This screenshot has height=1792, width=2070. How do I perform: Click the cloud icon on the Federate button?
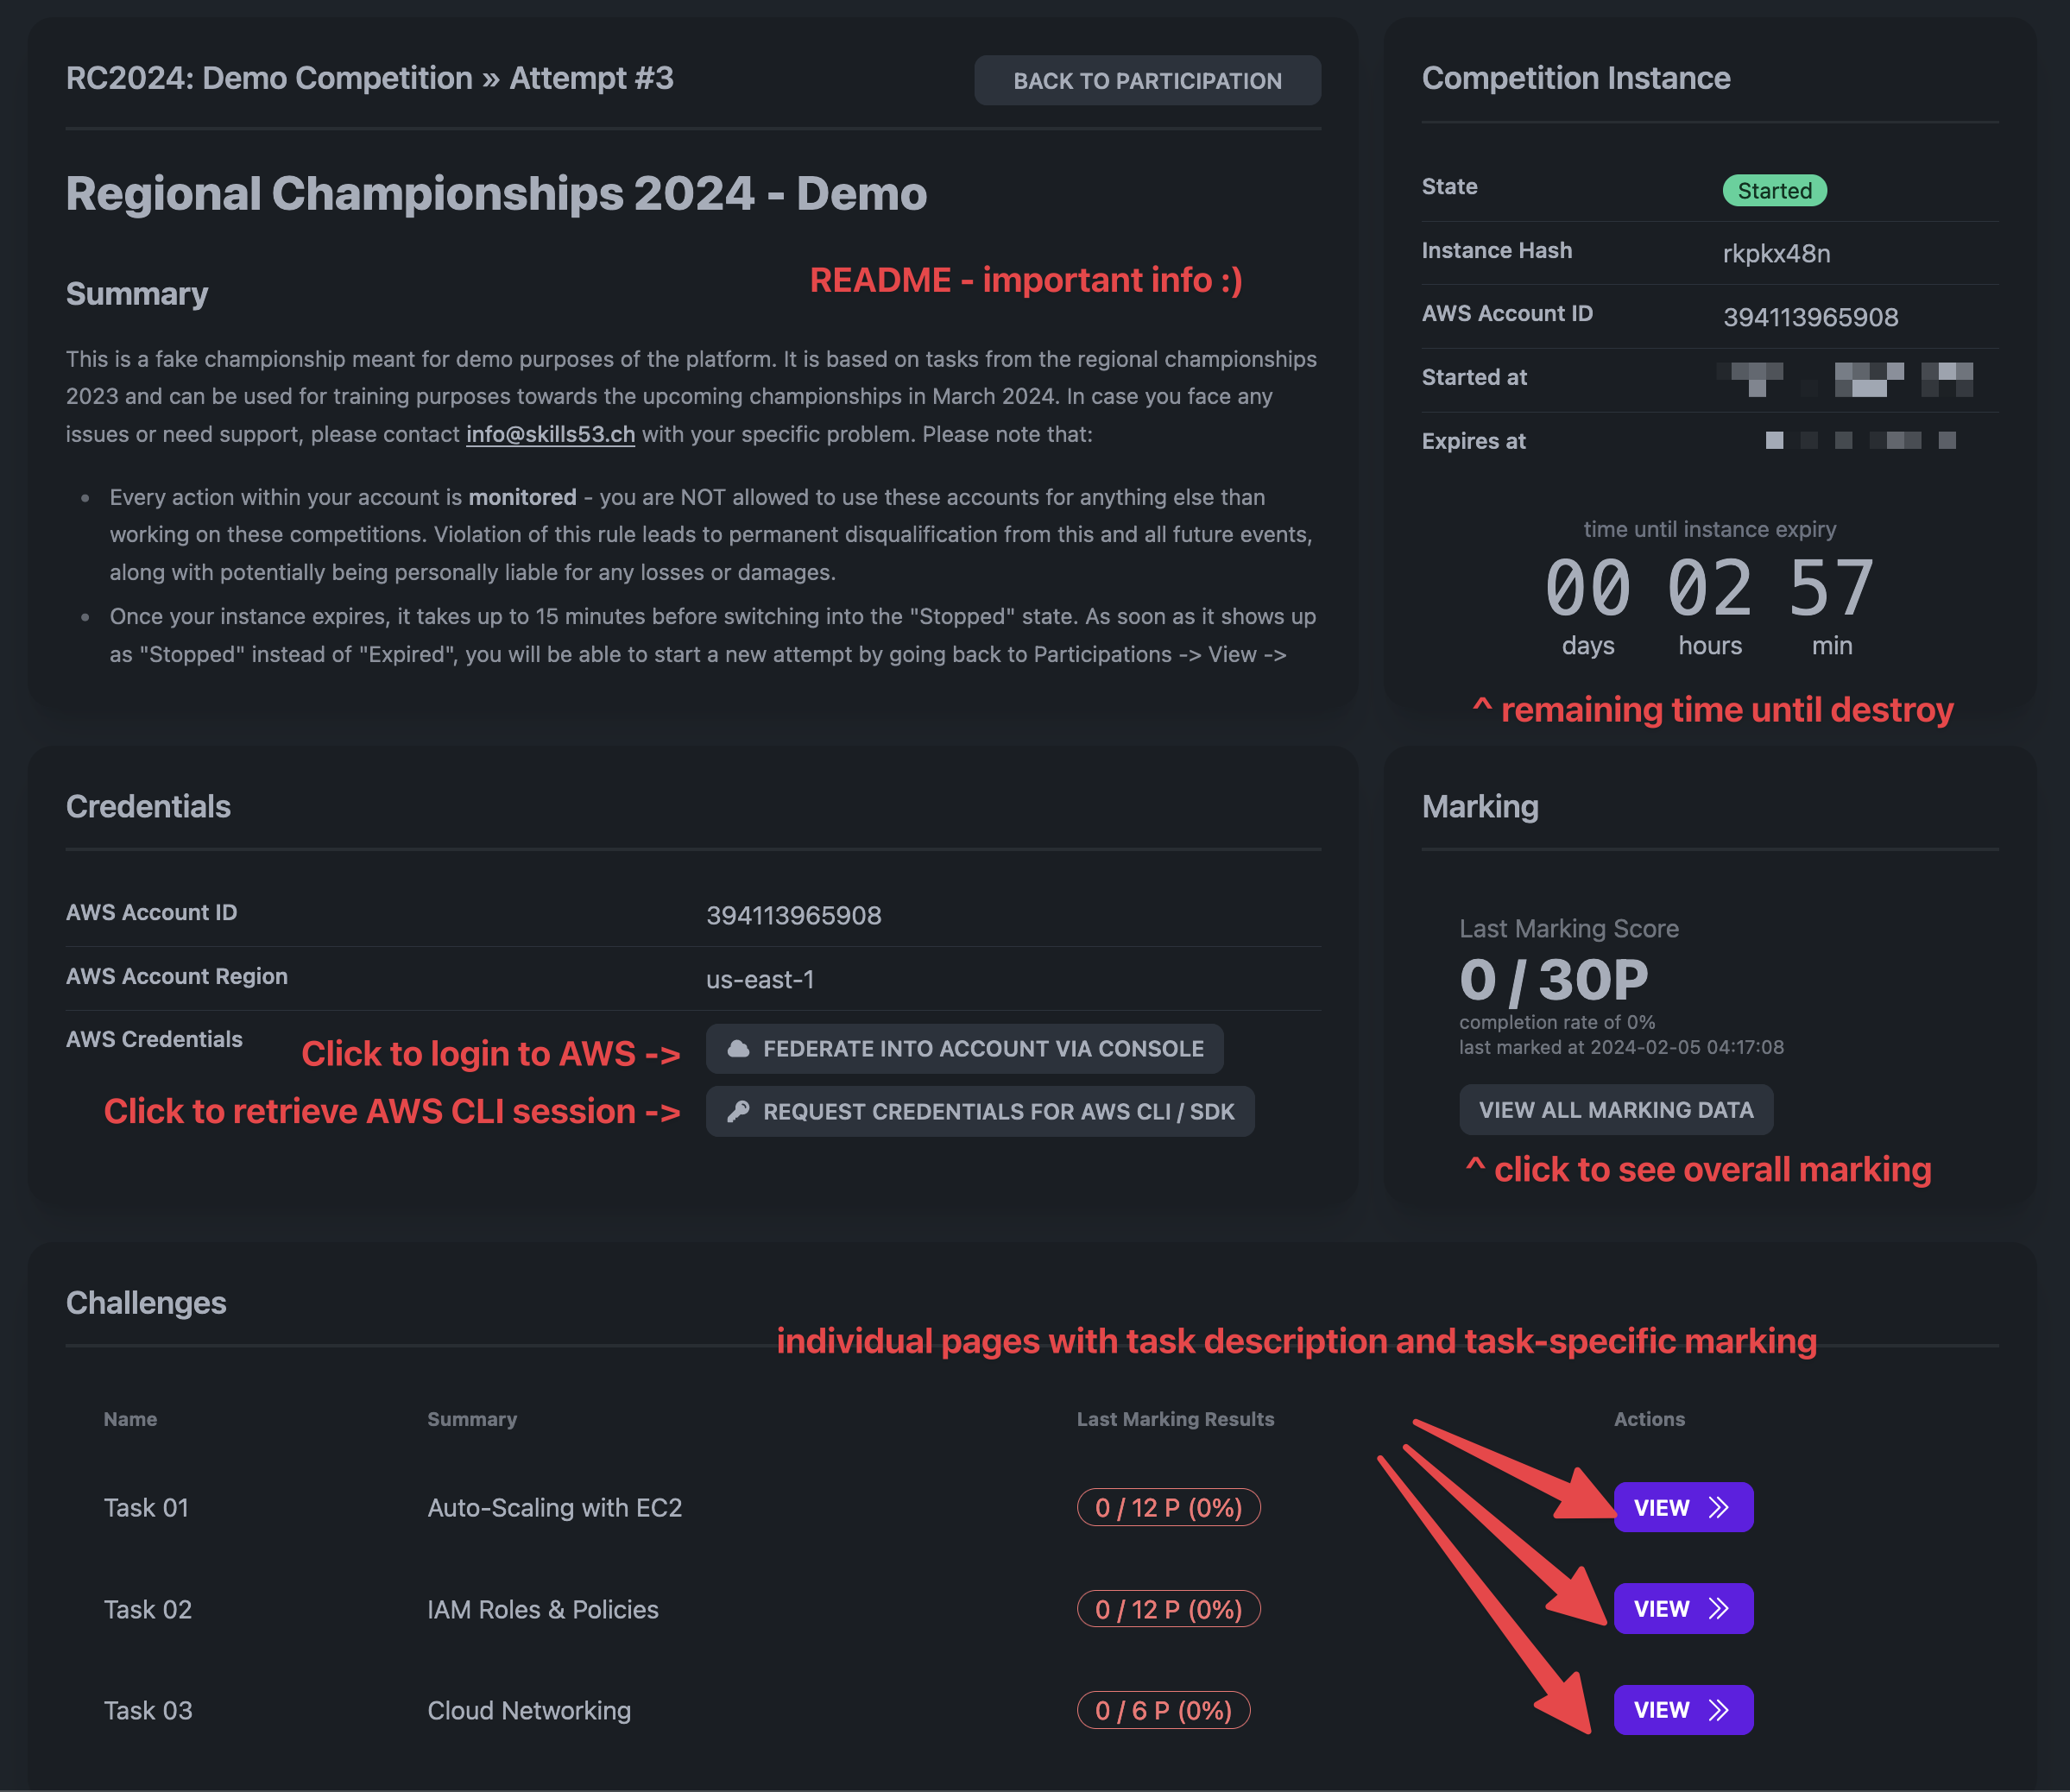coord(740,1048)
